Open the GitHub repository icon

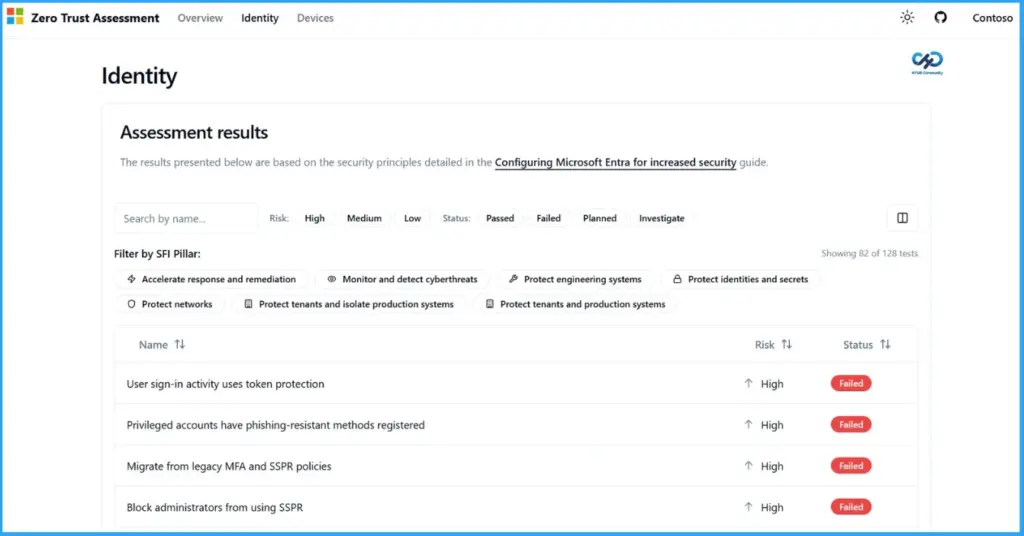(940, 18)
